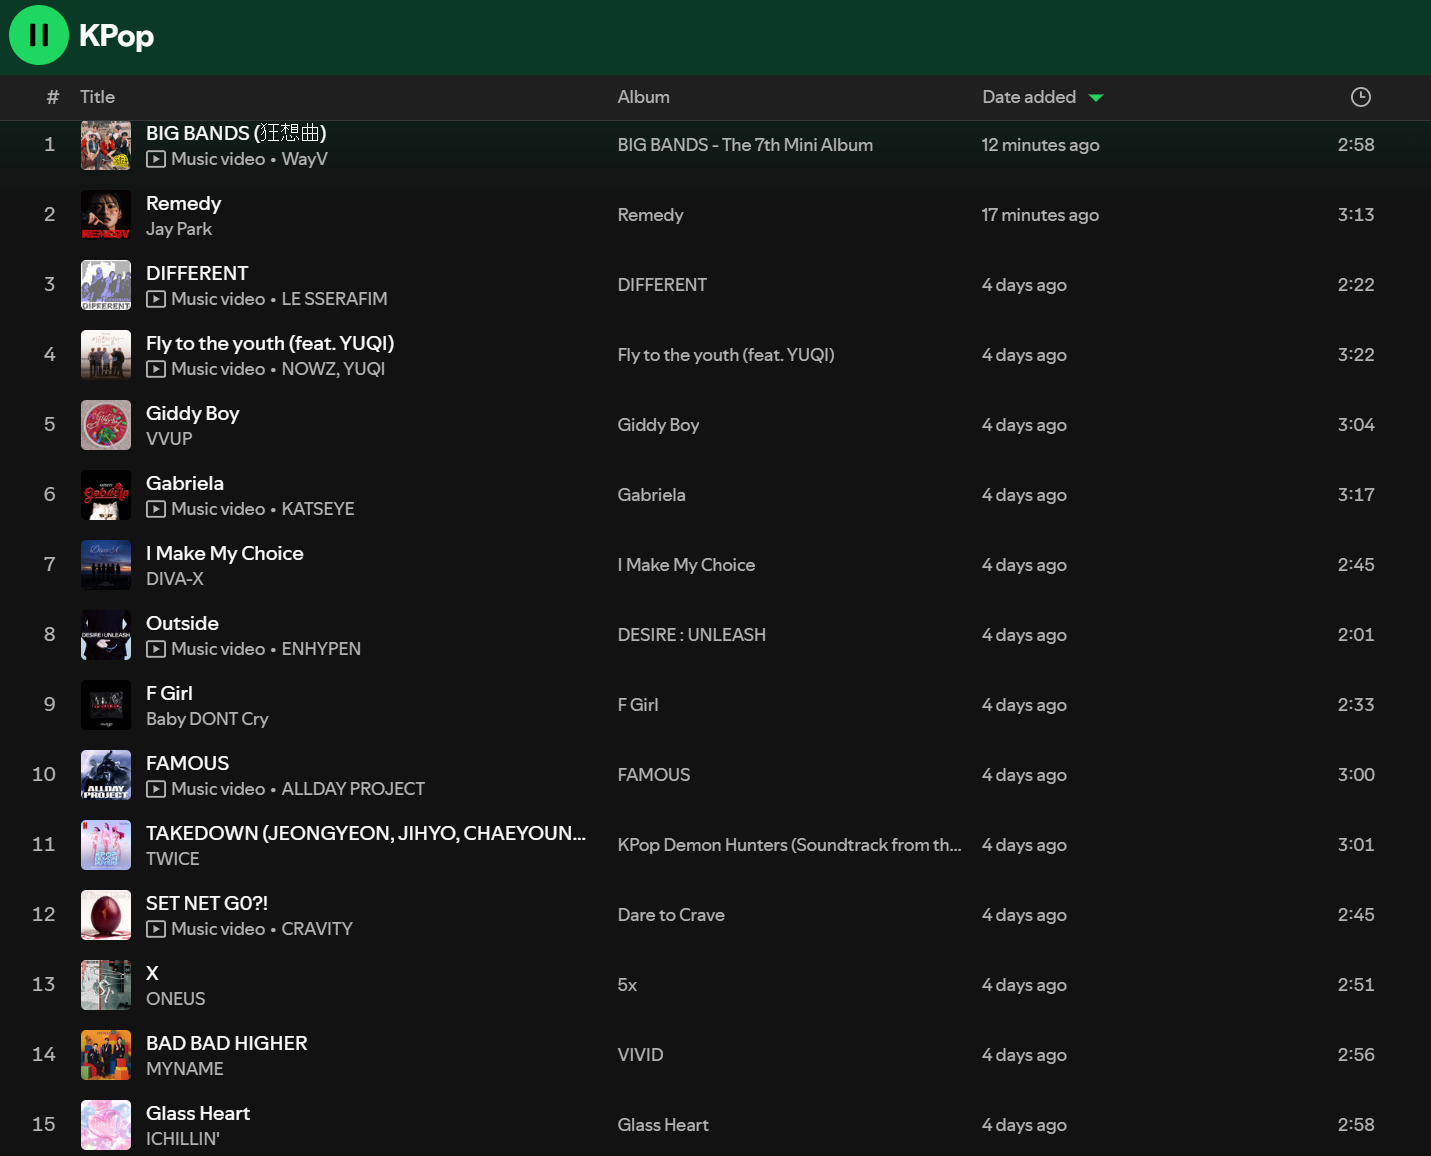Image resolution: width=1431 pixels, height=1156 pixels.
Task: Open artist link ICHILLIN'
Action: 183,1139
